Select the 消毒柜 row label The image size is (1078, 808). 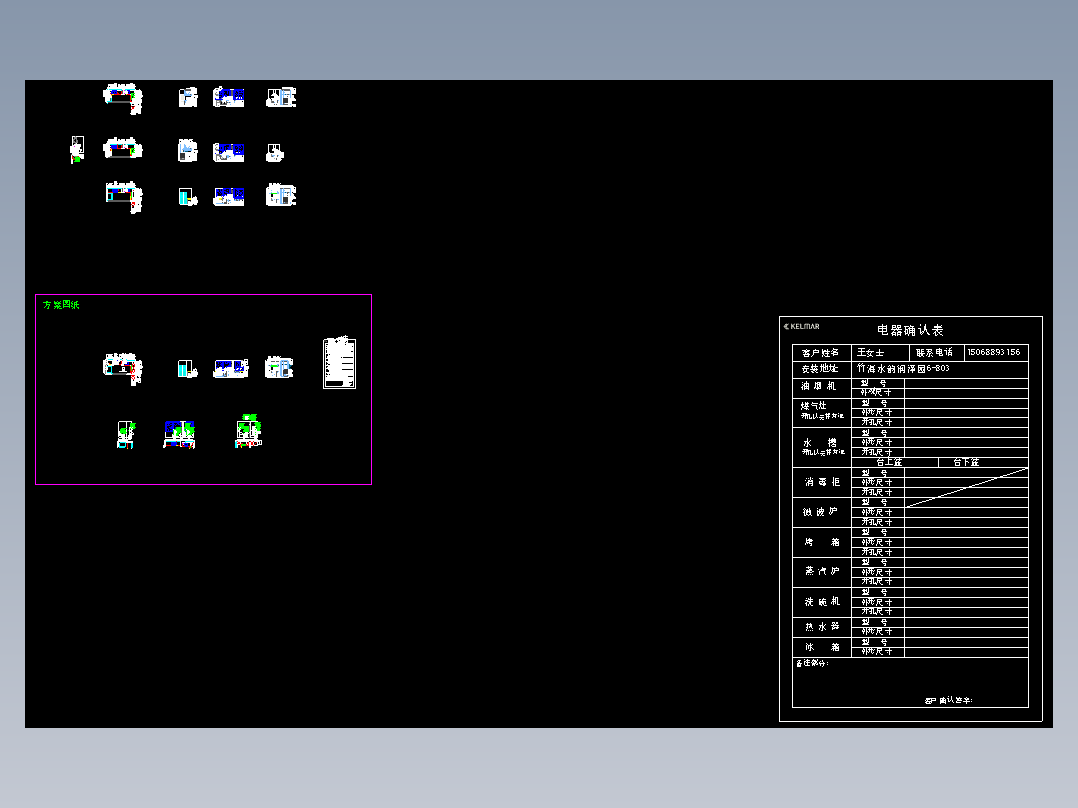click(822, 482)
